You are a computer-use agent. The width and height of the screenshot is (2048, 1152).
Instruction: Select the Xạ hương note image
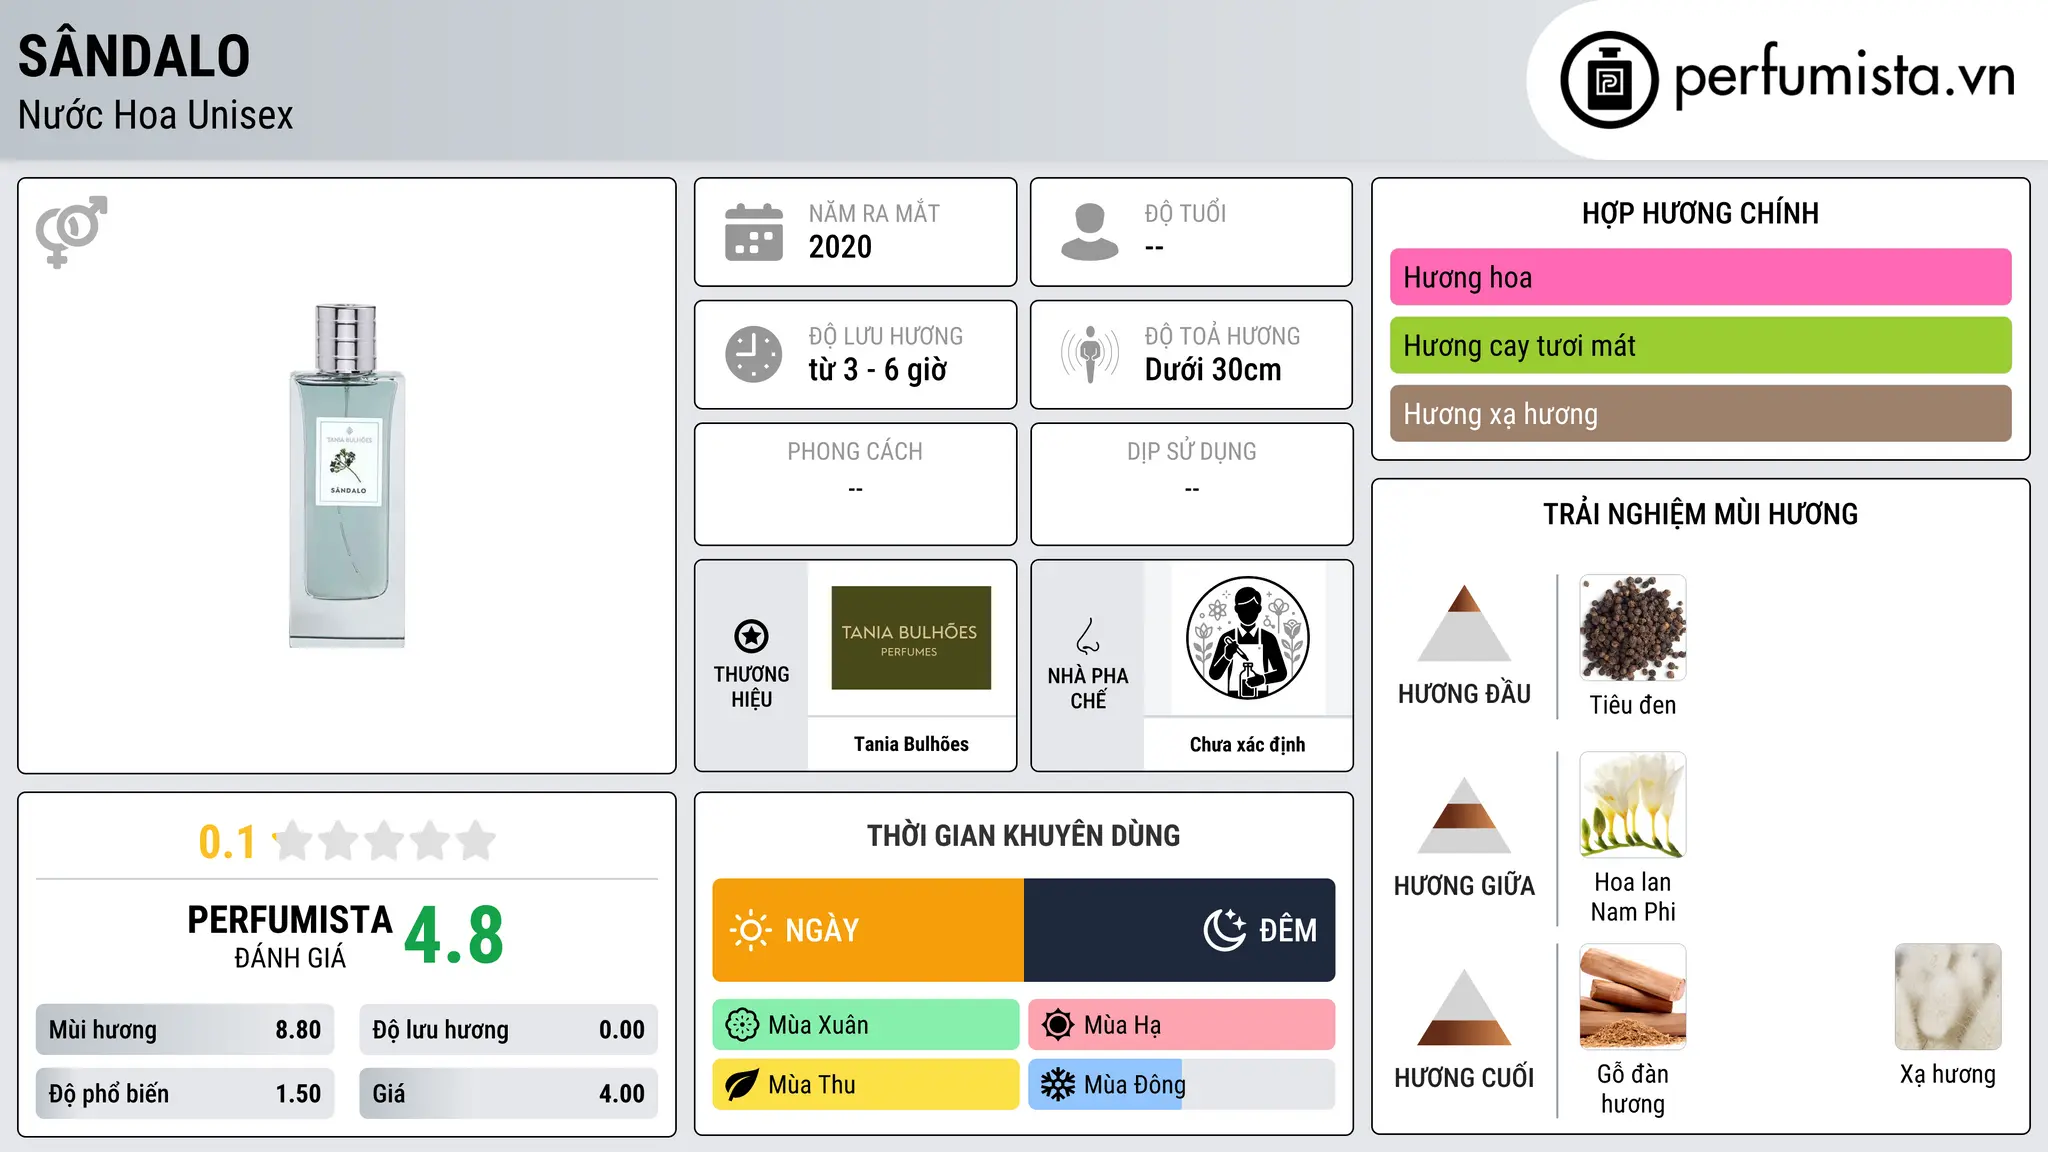tap(1948, 997)
